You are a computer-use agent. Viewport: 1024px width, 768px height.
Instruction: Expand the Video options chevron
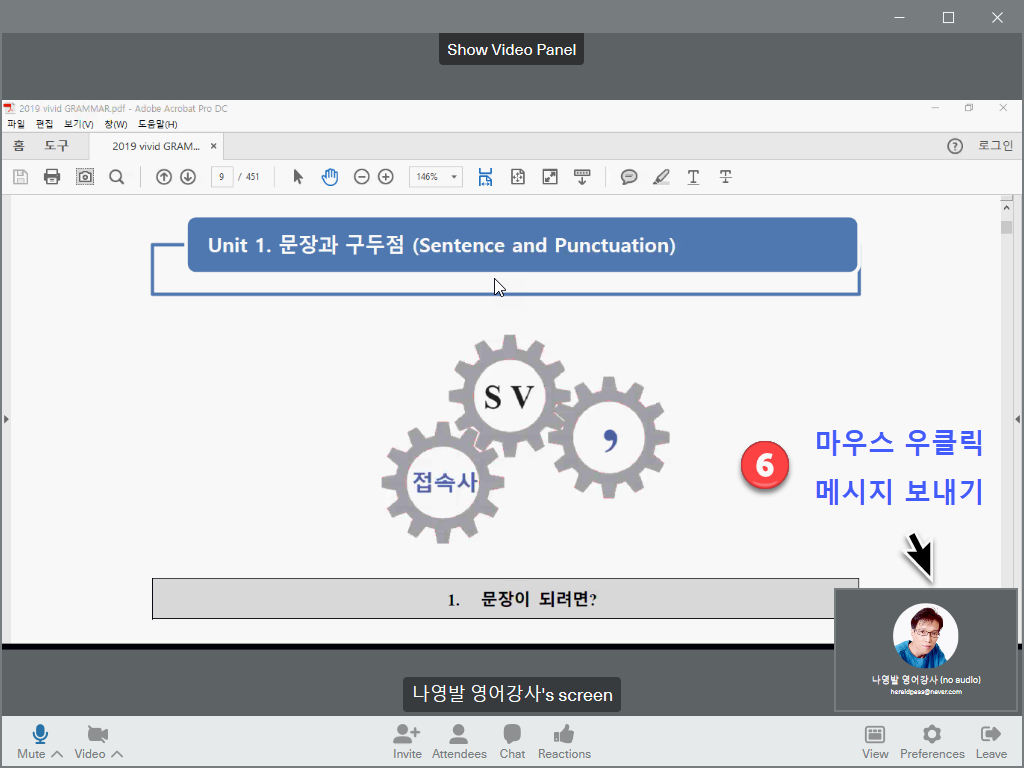point(117,754)
